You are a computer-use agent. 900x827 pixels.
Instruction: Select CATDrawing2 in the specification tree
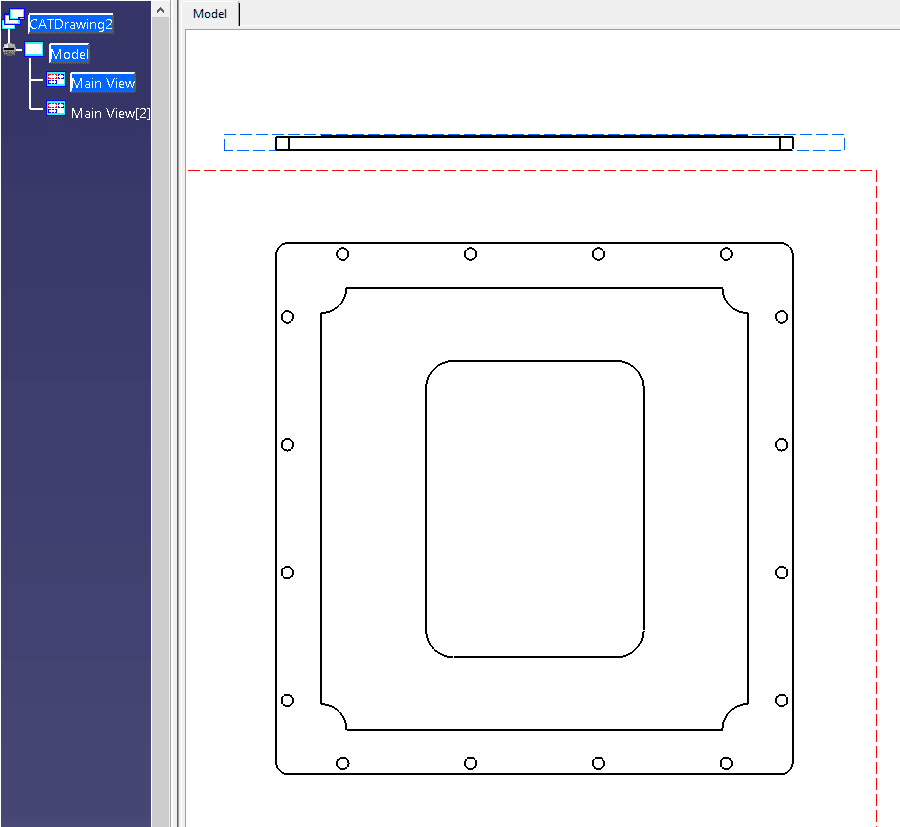coord(70,24)
